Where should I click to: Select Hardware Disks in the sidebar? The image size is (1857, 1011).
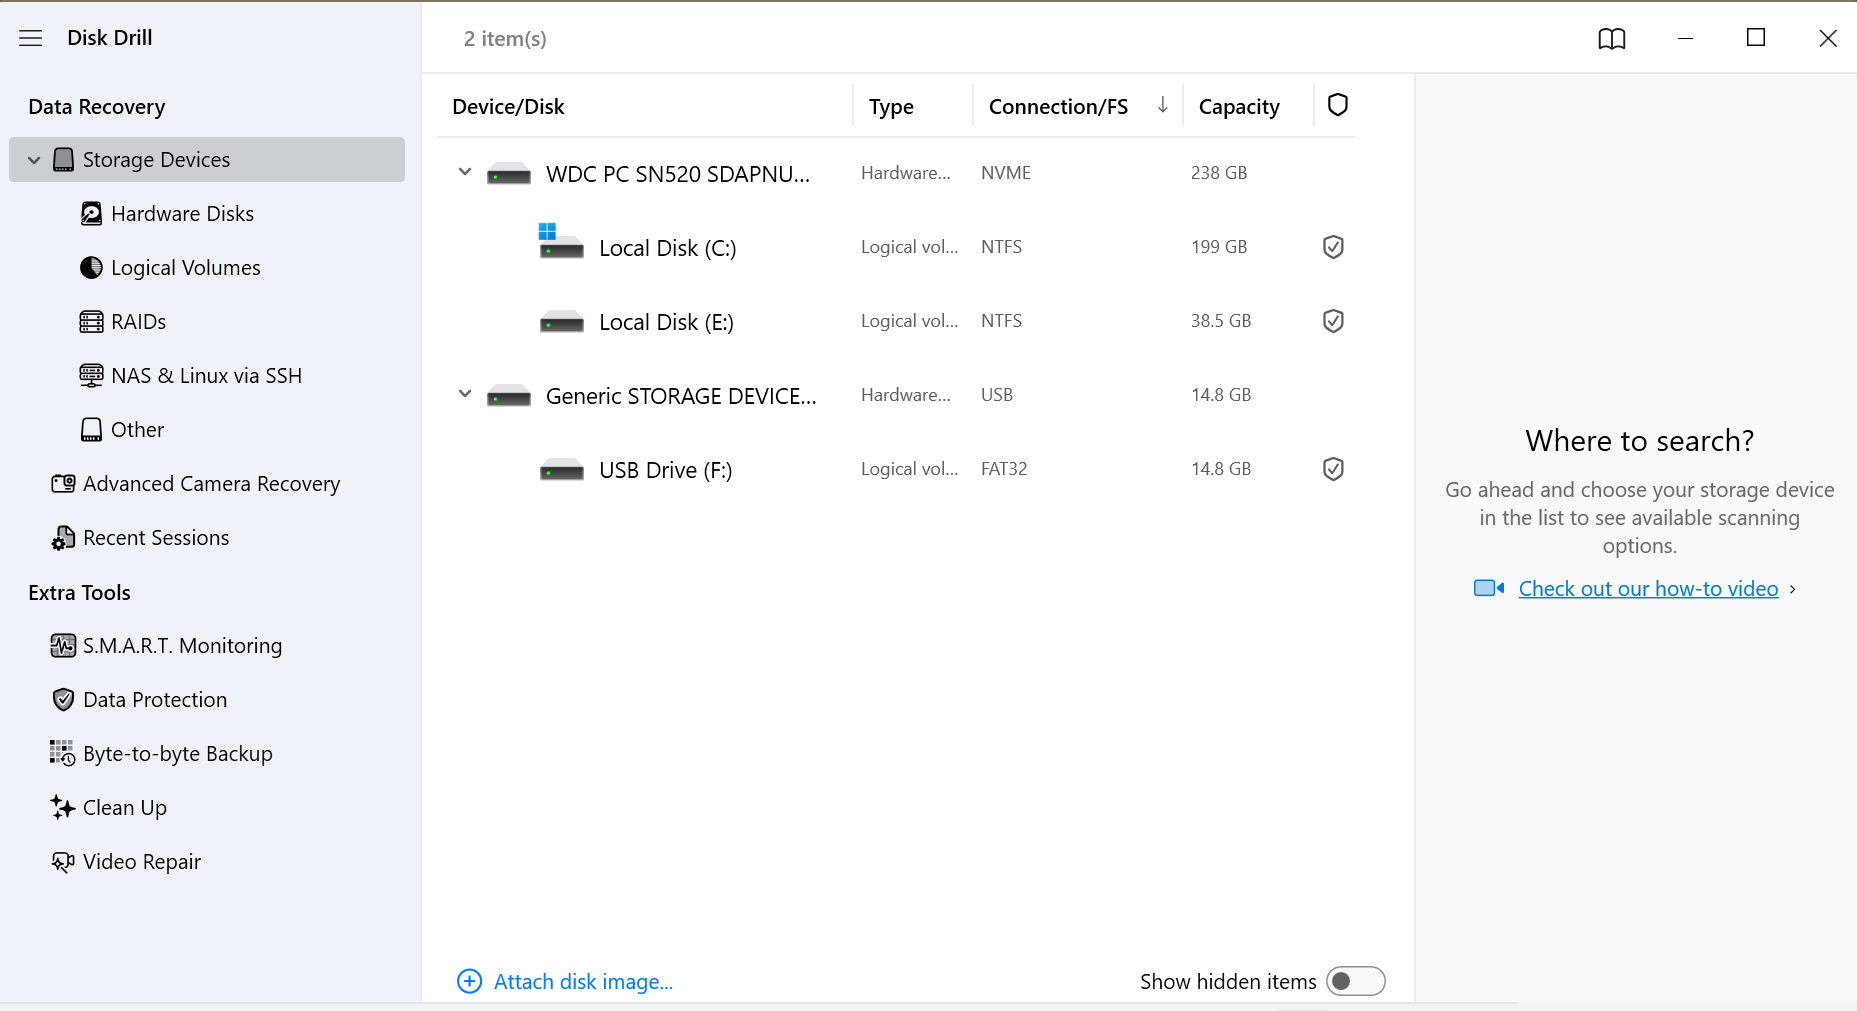tap(182, 214)
